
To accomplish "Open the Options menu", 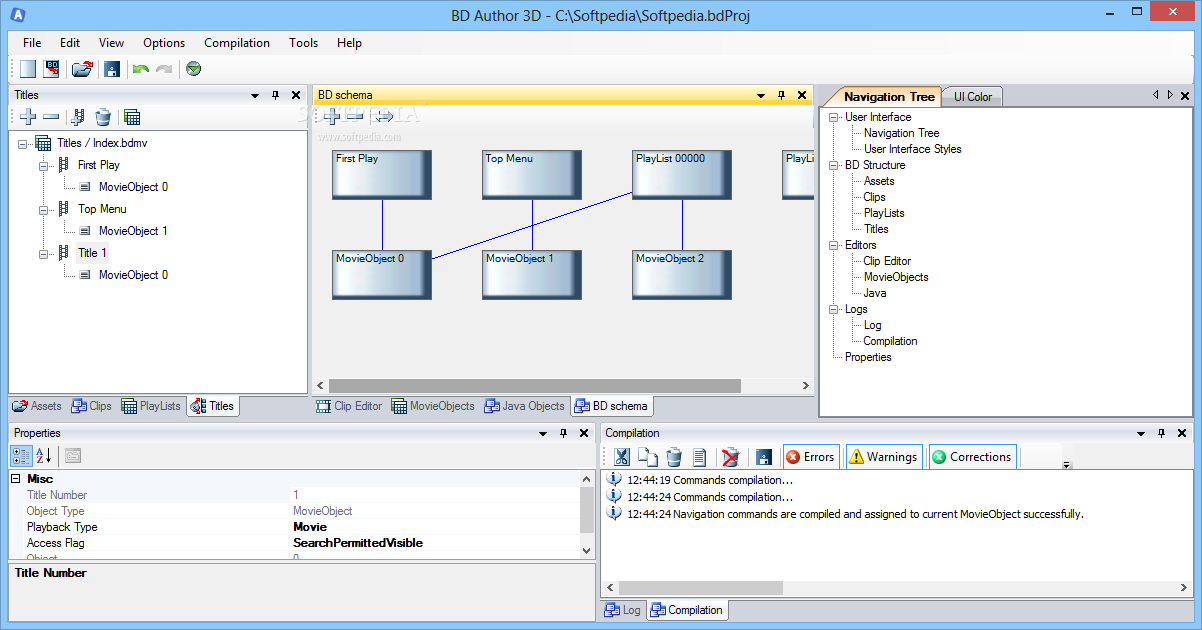I will (164, 43).
